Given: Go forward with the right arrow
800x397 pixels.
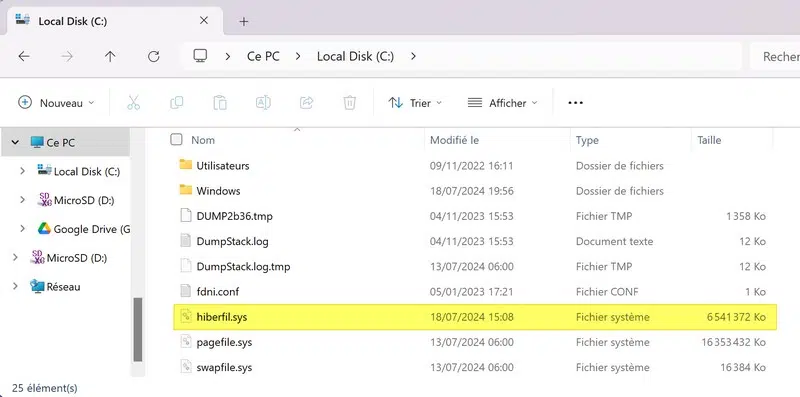Looking at the screenshot, I should click(67, 56).
